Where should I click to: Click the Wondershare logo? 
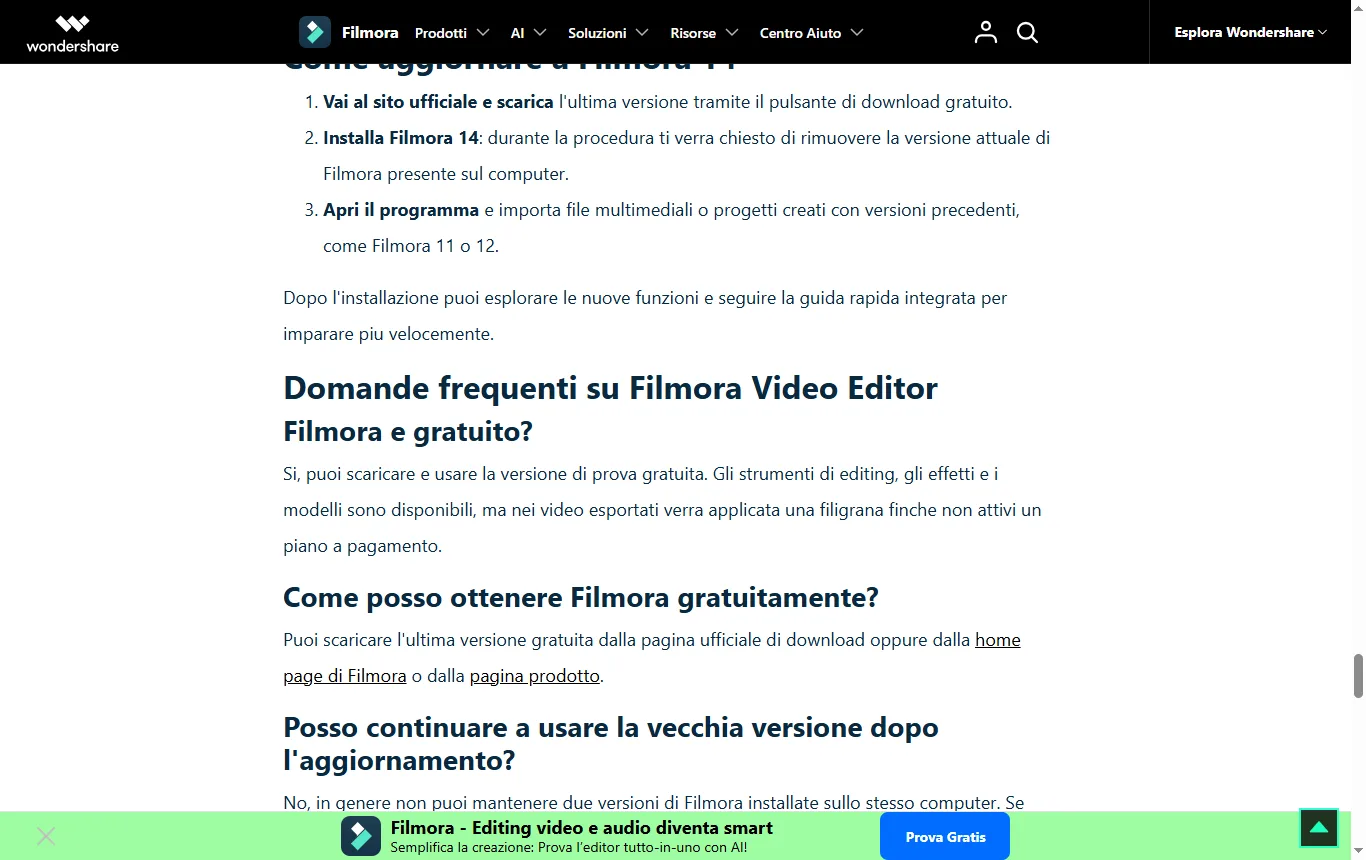(72, 32)
